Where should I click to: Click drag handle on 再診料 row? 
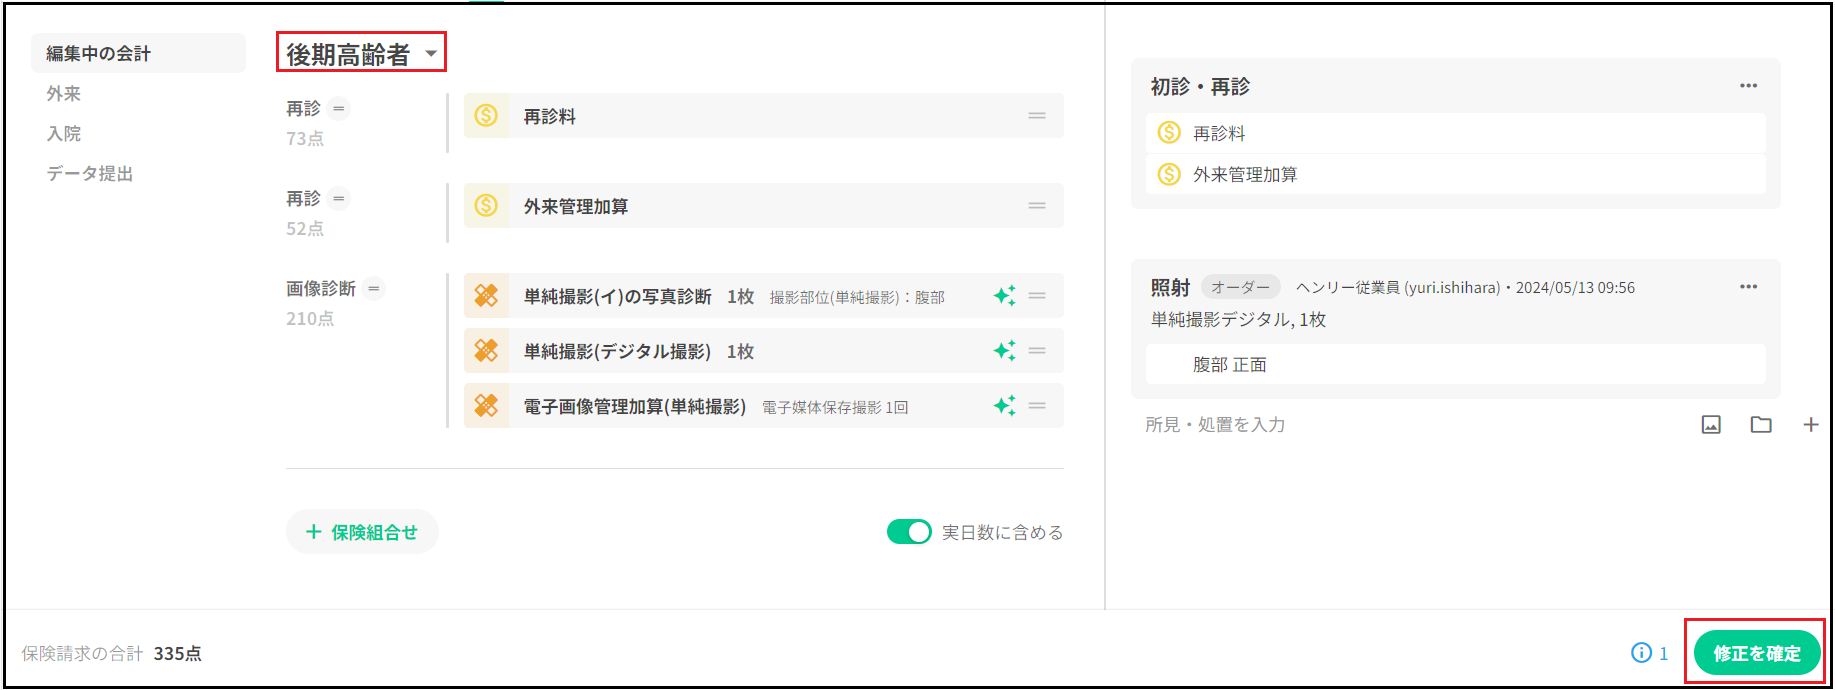point(1037,116)
